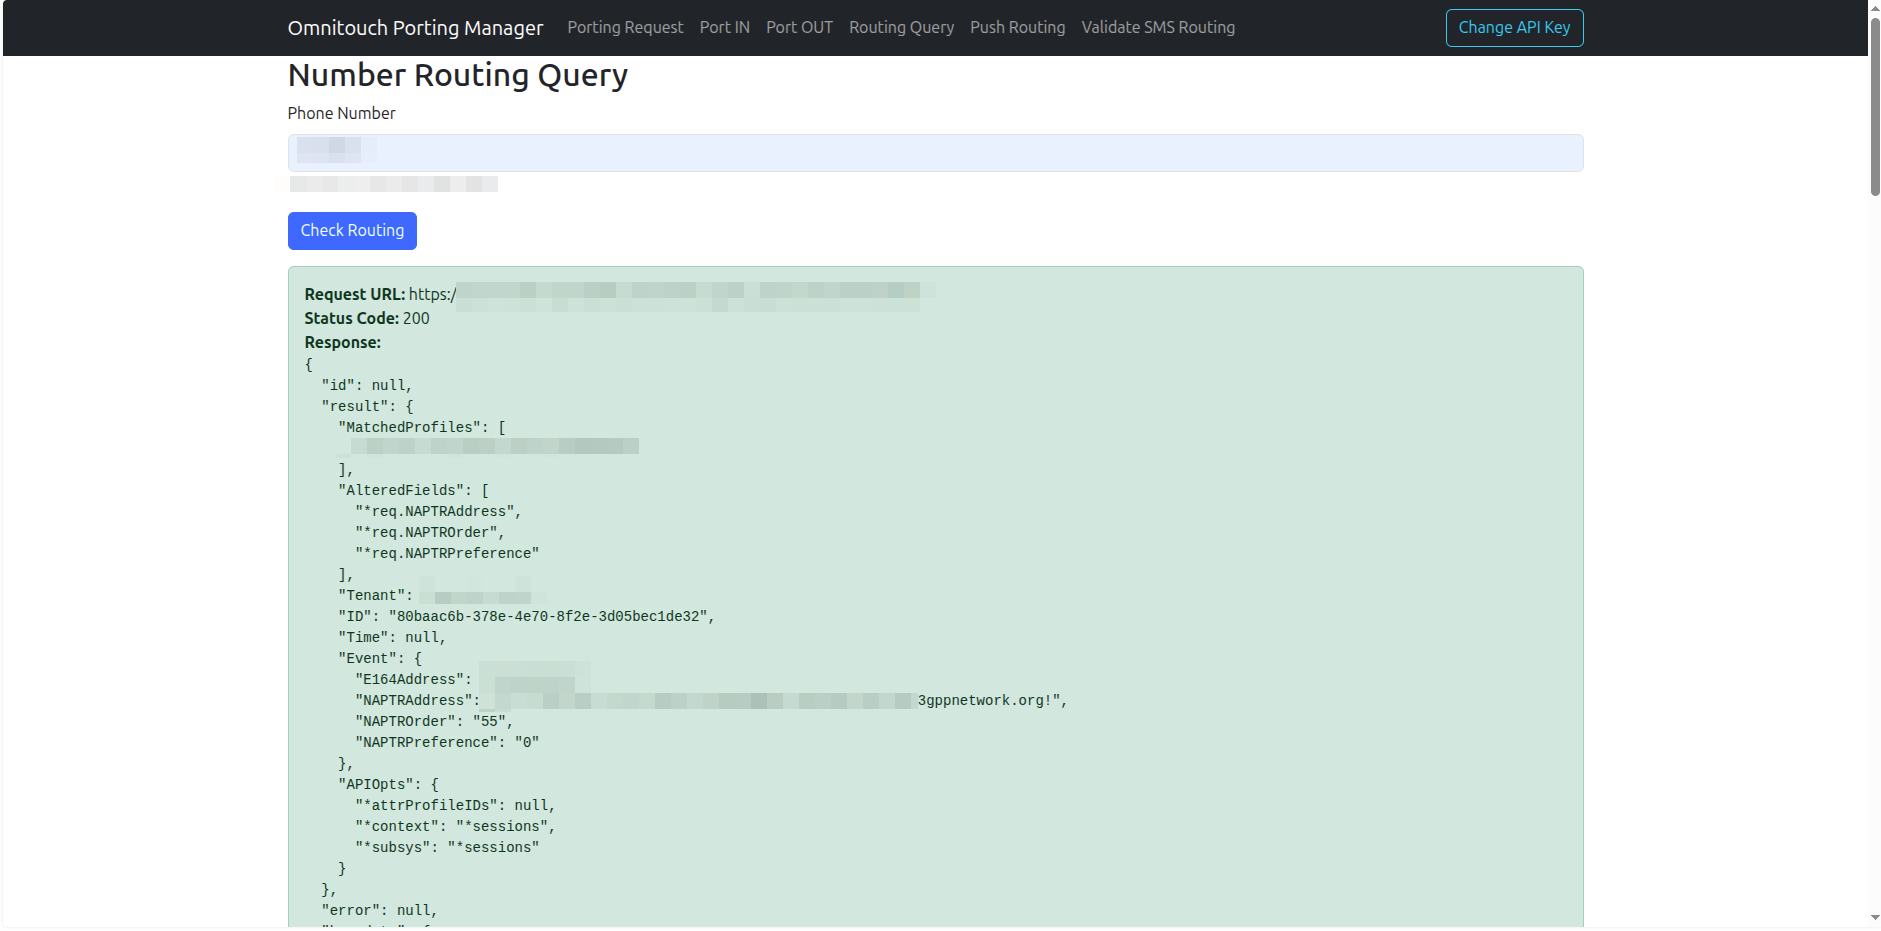
Task: Click the "AlteredFields" key line
Action: [414, 490]
